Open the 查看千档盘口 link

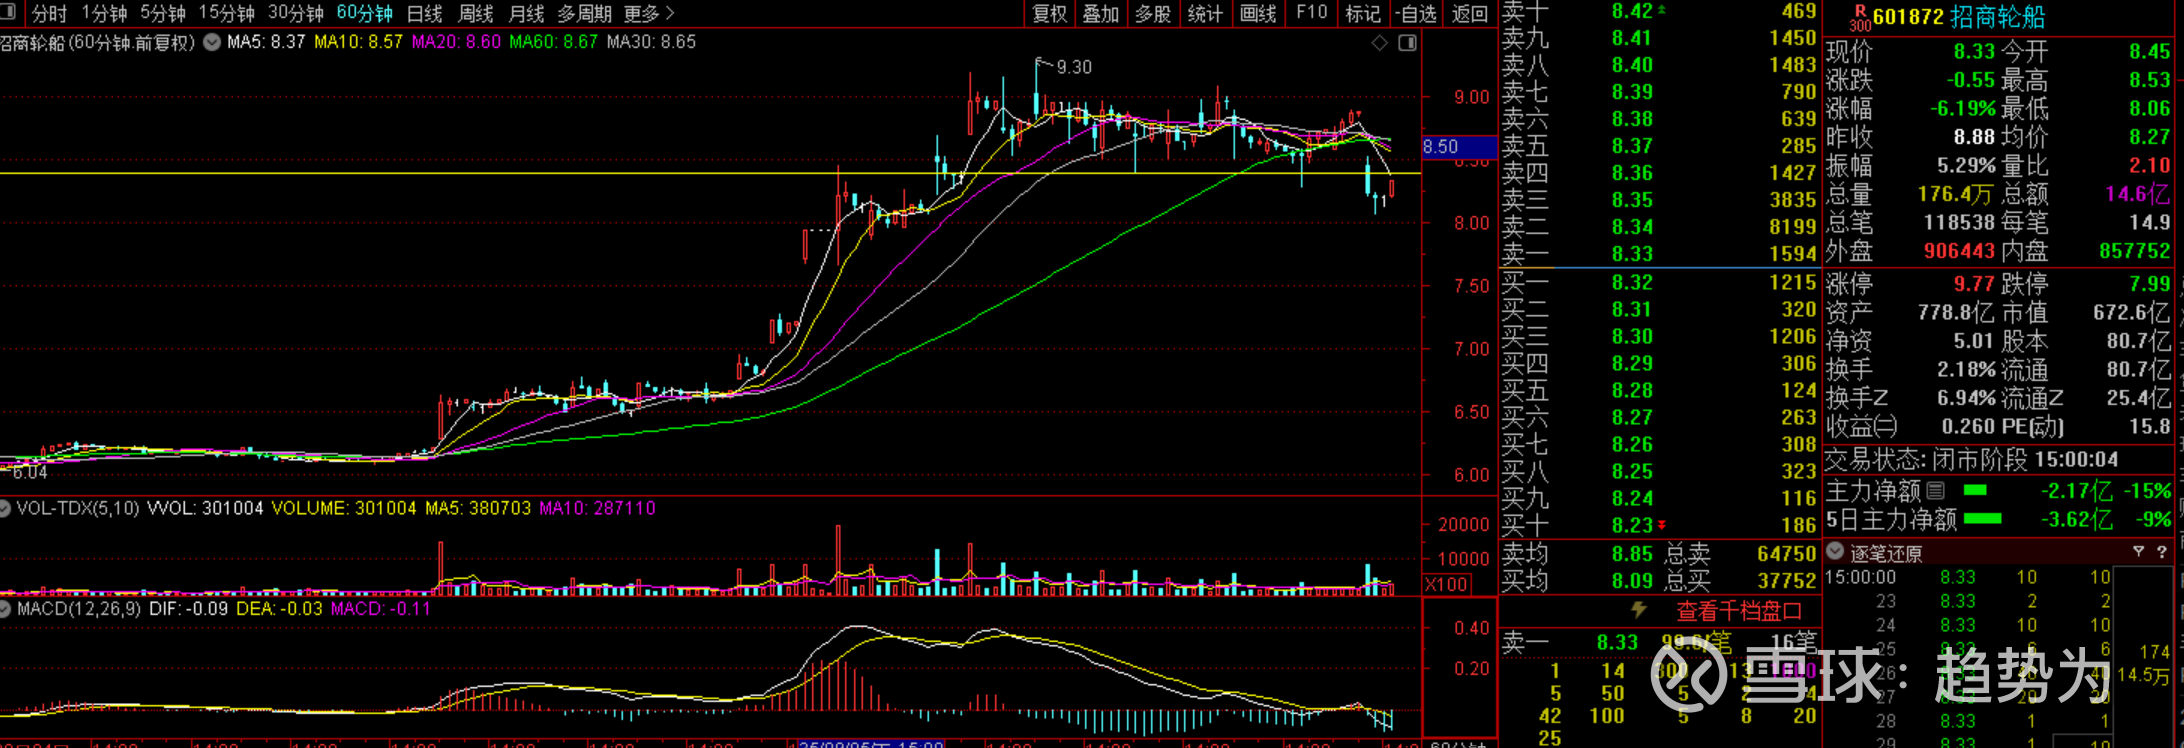tap(1739, 610)
